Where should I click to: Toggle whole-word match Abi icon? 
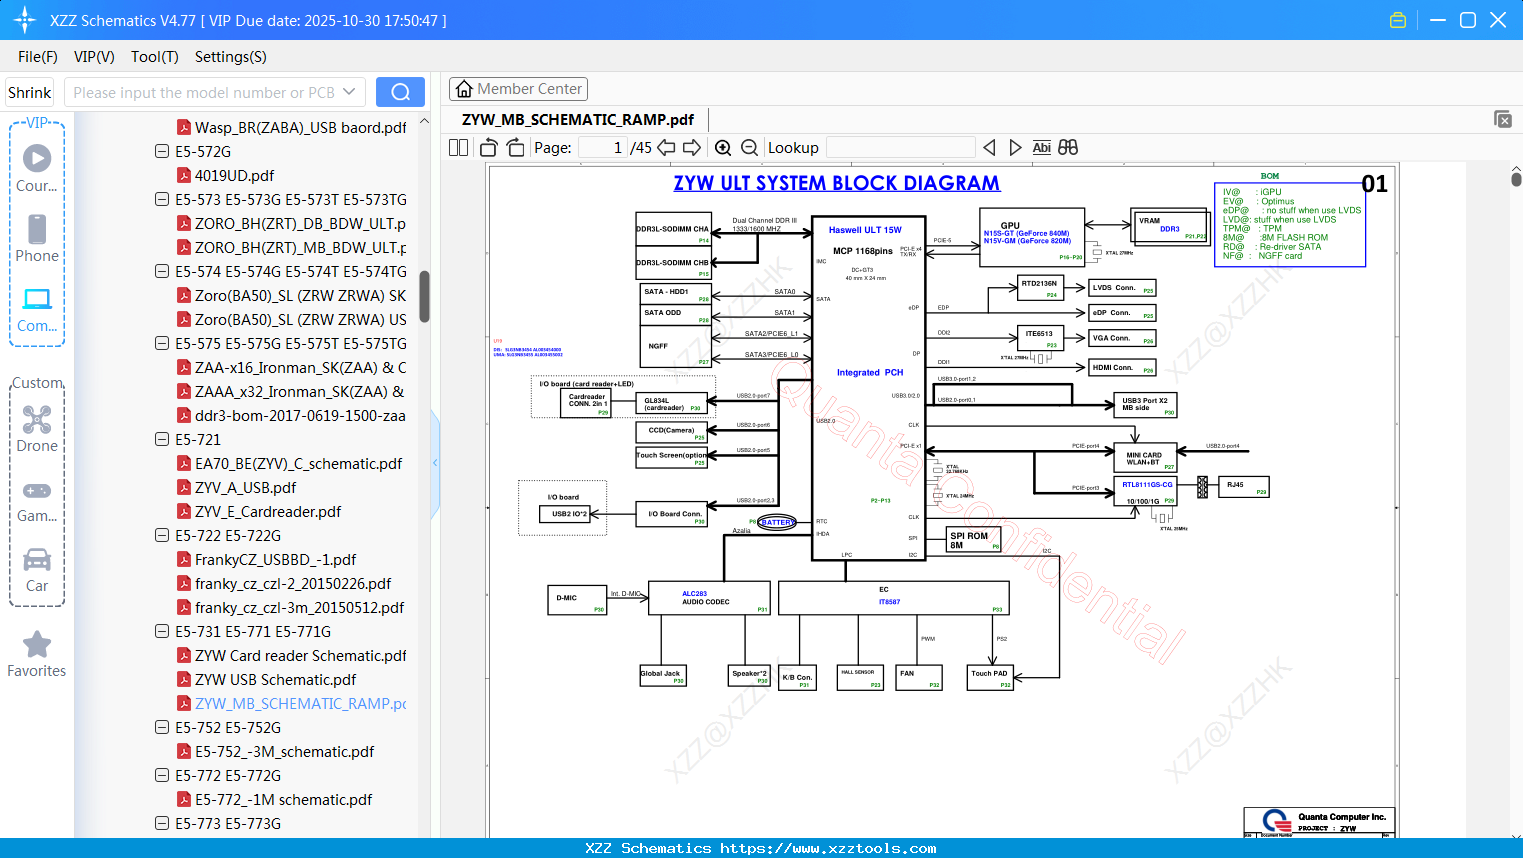[1042, 148]
